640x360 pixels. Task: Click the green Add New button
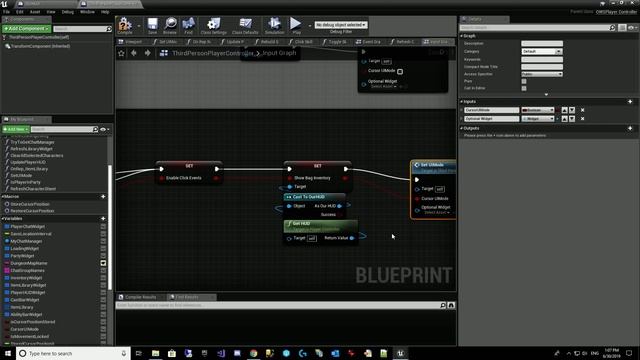pos(16,129)
